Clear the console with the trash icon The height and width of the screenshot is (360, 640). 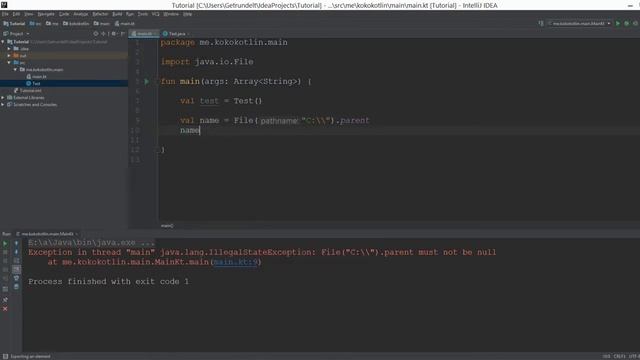tap(16, 287)
